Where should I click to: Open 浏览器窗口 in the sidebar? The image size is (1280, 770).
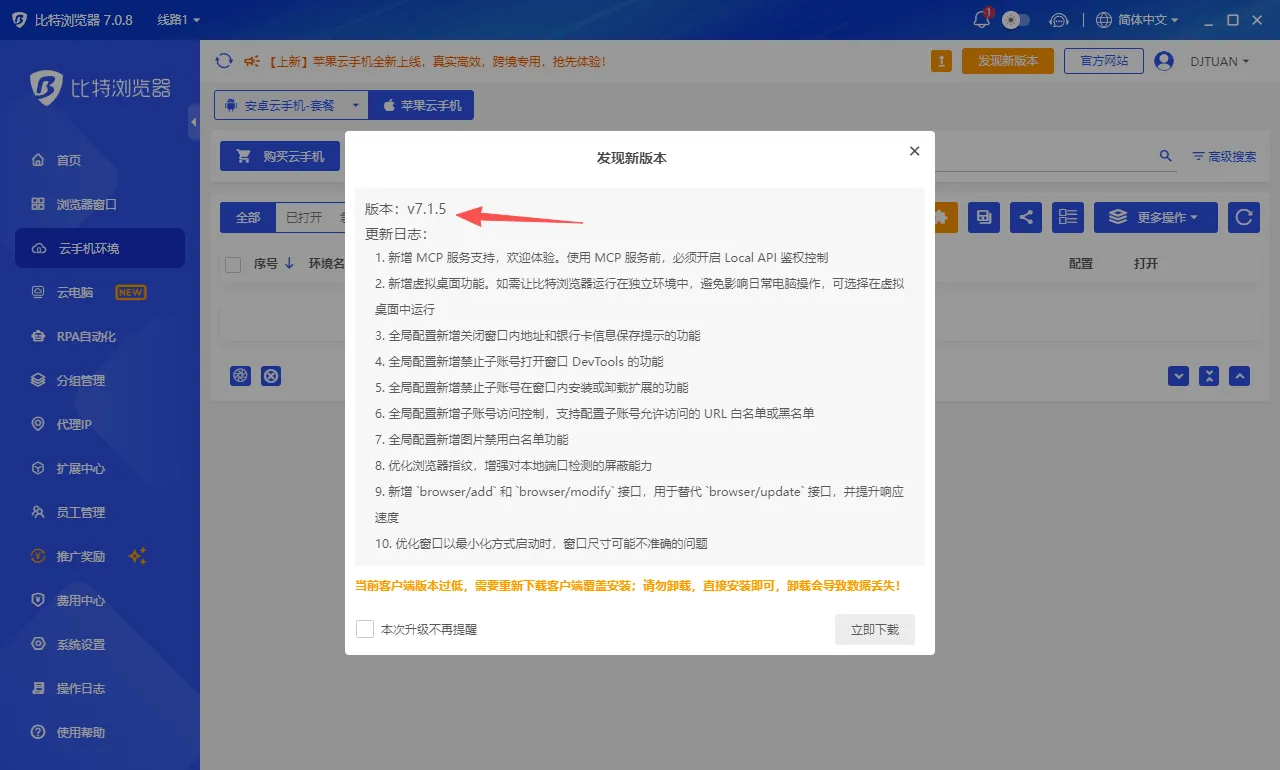pyautogui.click(x=100, y=204)
